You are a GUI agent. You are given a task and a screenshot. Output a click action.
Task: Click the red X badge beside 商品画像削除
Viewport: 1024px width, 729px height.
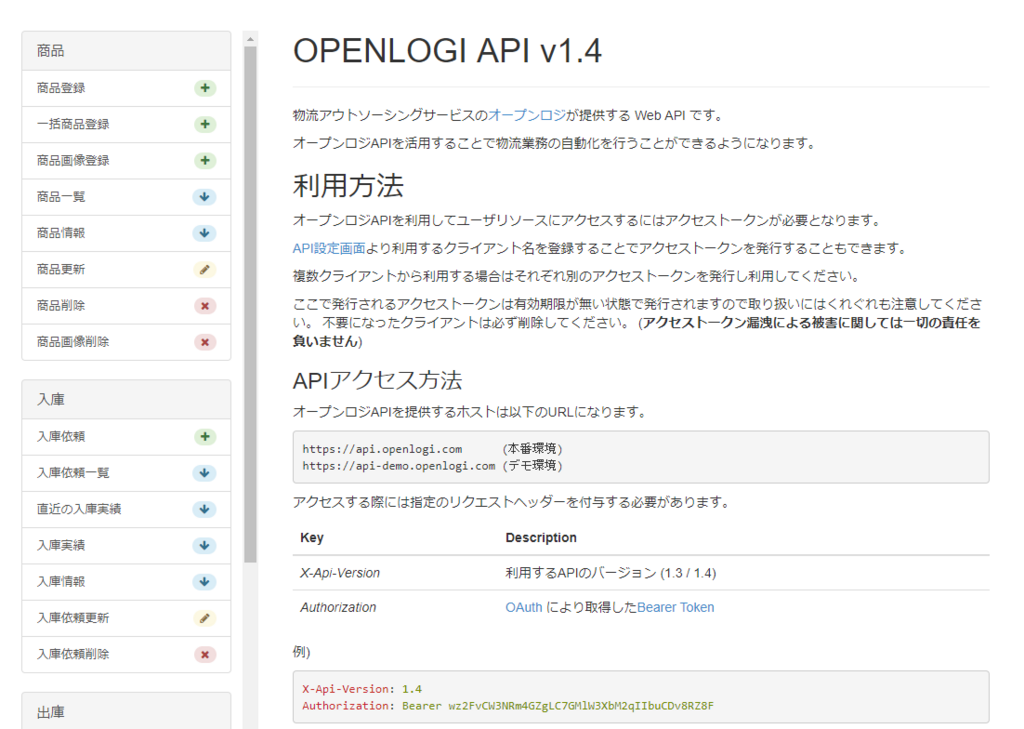click(205, 342)
